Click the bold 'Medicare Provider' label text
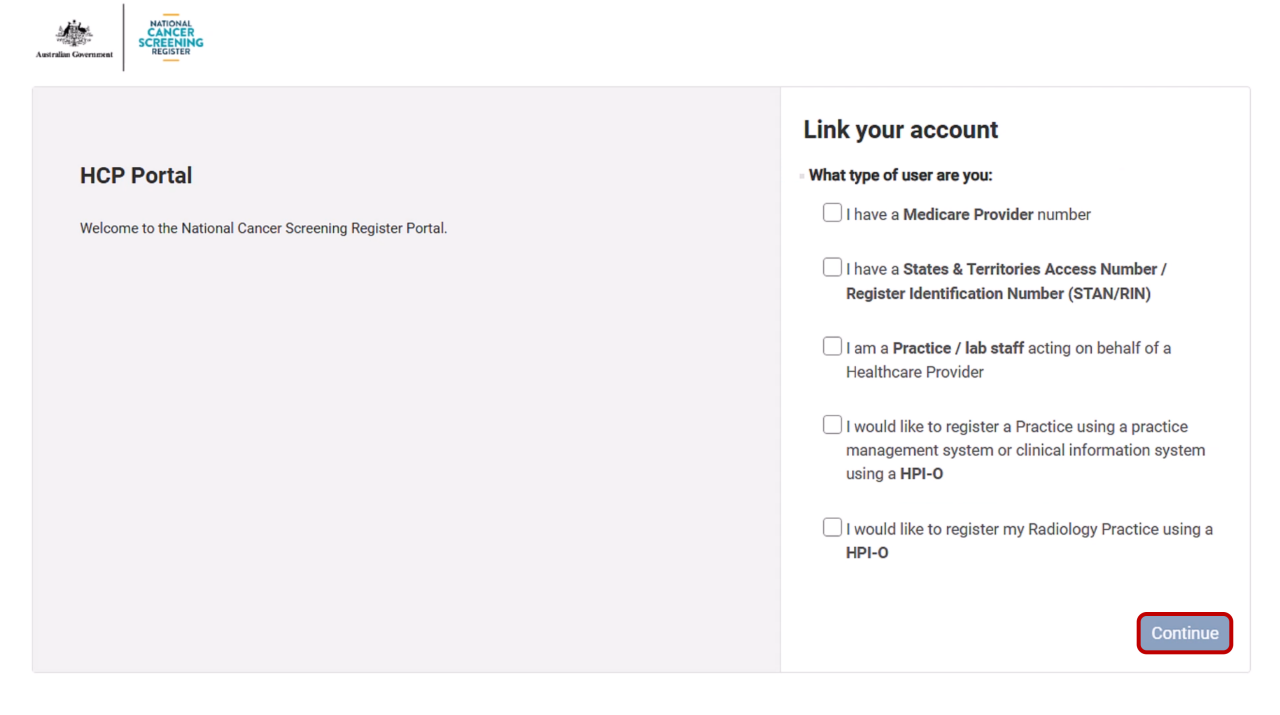 (x=968, y=214)
